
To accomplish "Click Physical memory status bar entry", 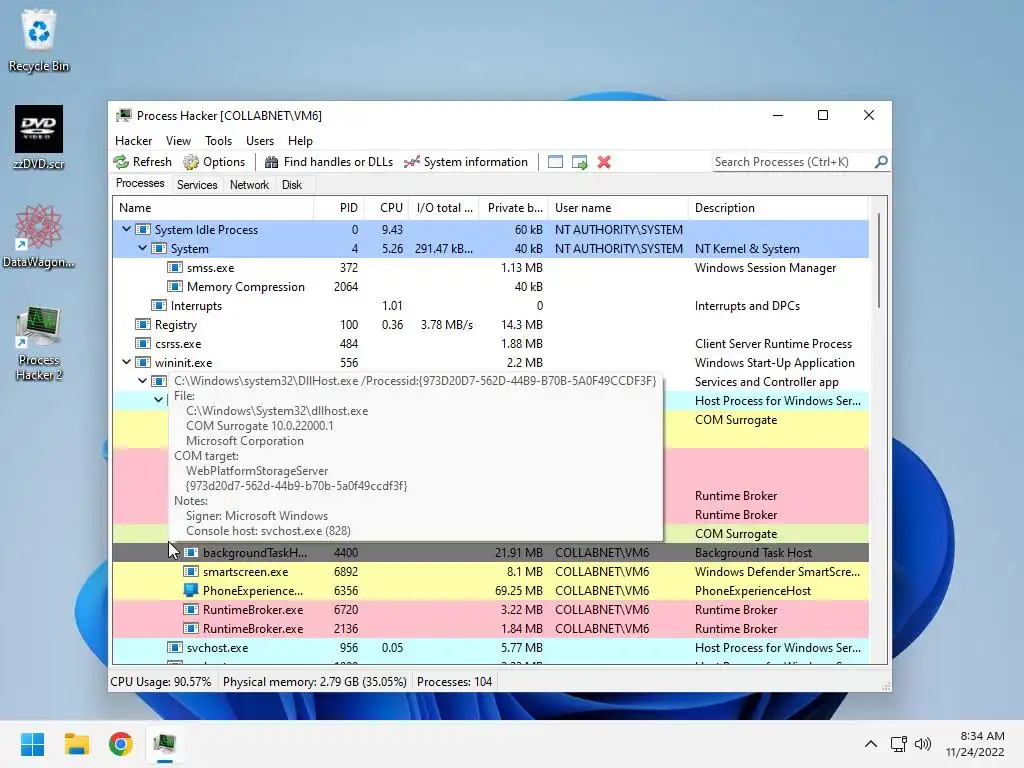I will pyautogui.click(x=315, y=681).
